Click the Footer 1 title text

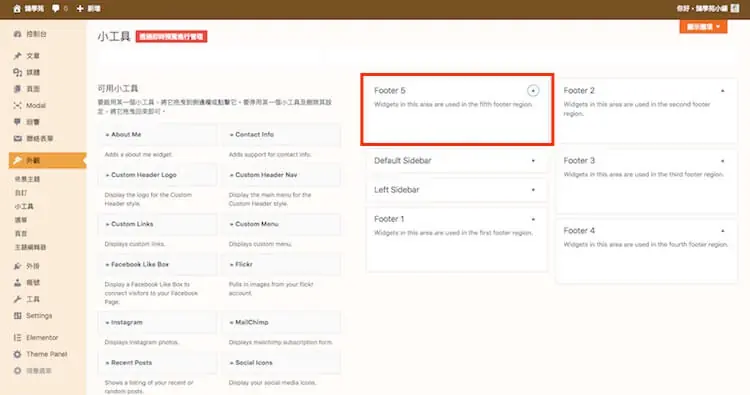pos(389,219)
